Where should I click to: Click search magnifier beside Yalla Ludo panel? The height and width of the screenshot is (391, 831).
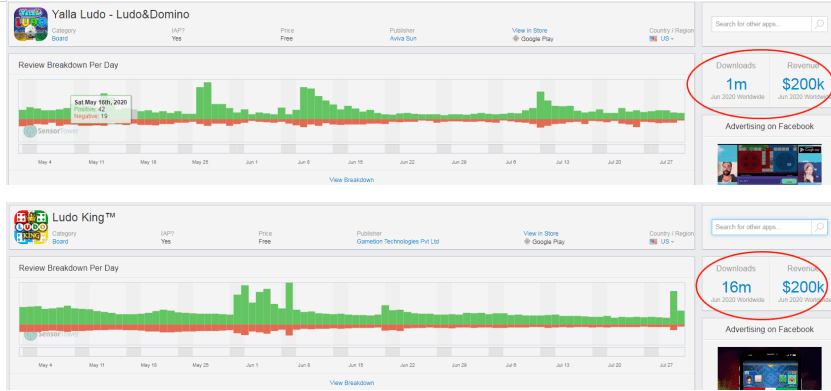point(819,24)
